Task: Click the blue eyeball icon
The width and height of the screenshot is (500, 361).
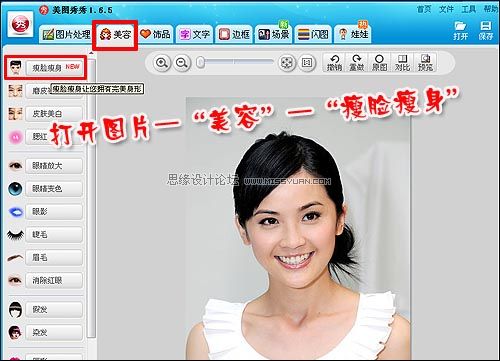Action: 15,189
